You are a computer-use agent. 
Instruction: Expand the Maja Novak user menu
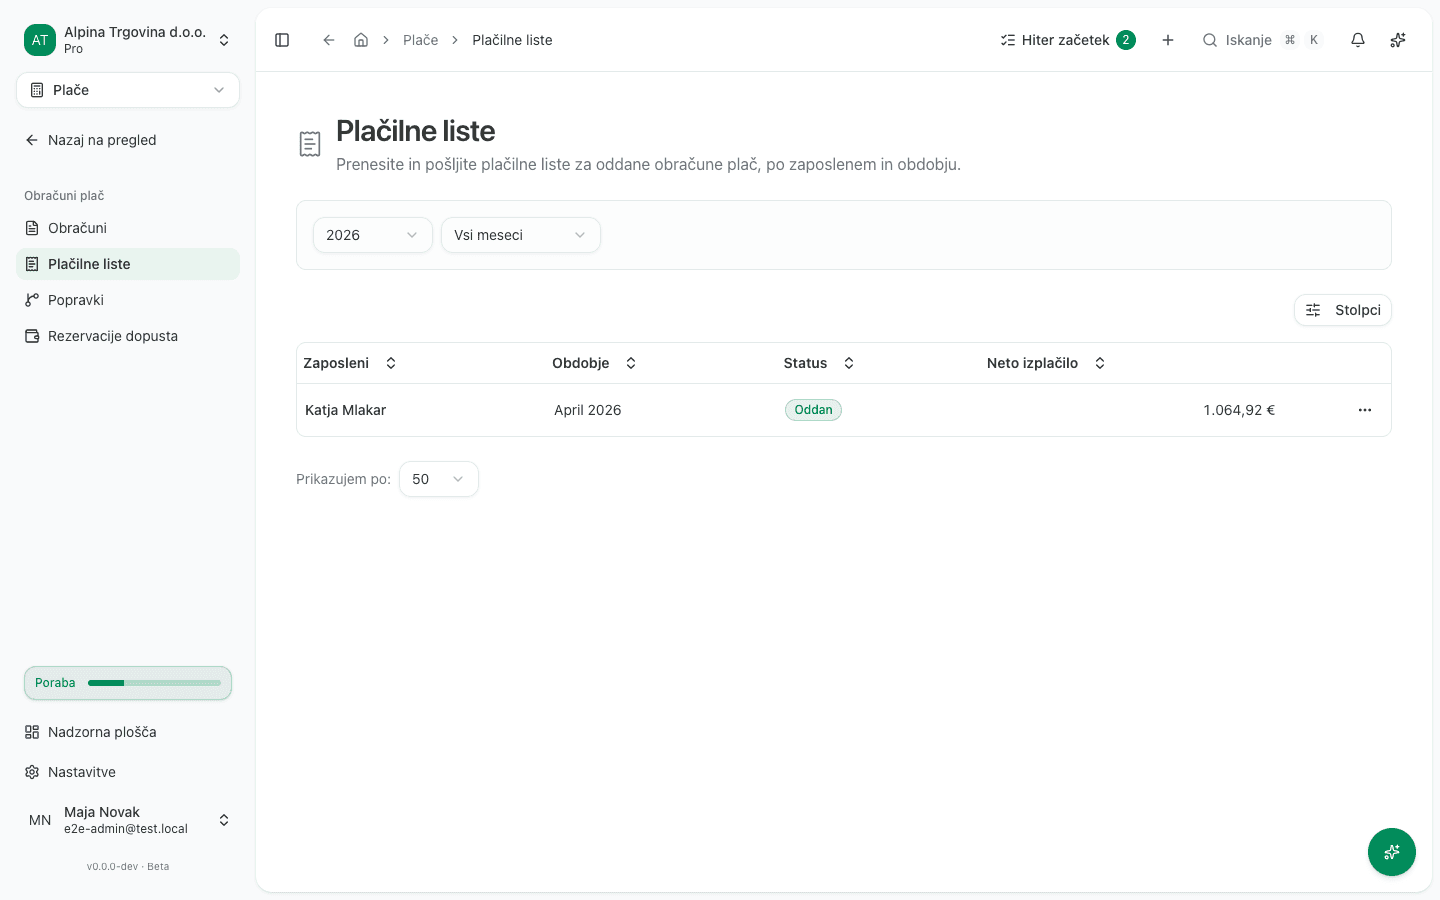(128, 820)
